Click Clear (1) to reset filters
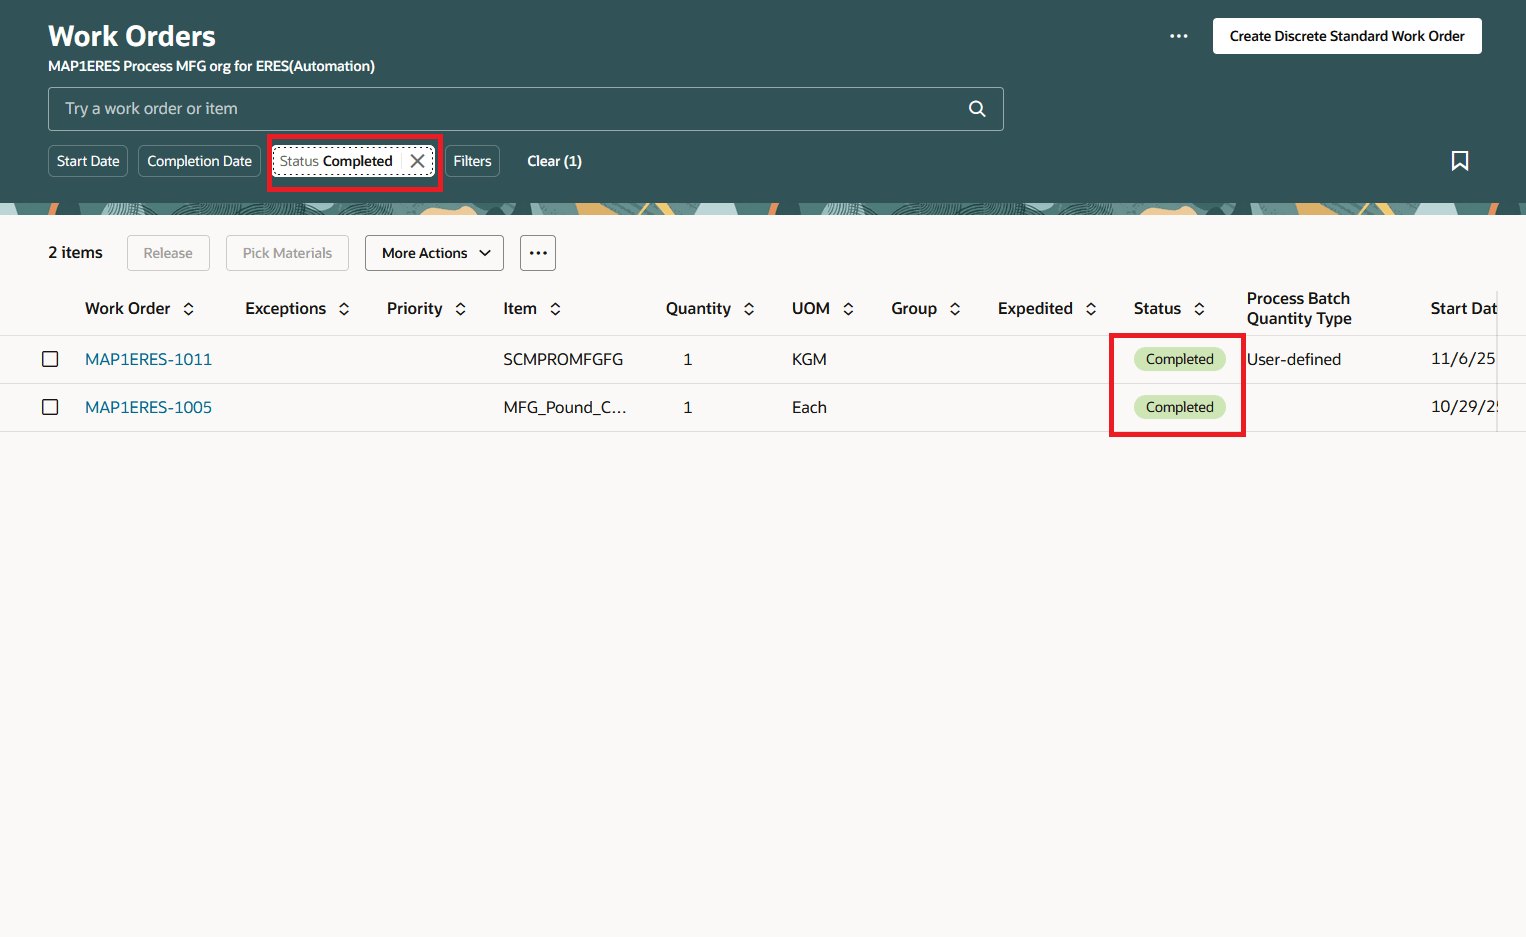The height and width of the screenshot is (937, 1526). click(554, 161)
